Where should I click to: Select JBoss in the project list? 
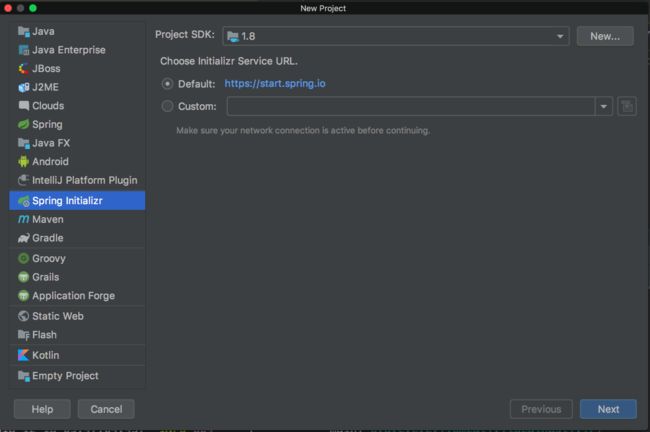point(77,69)
